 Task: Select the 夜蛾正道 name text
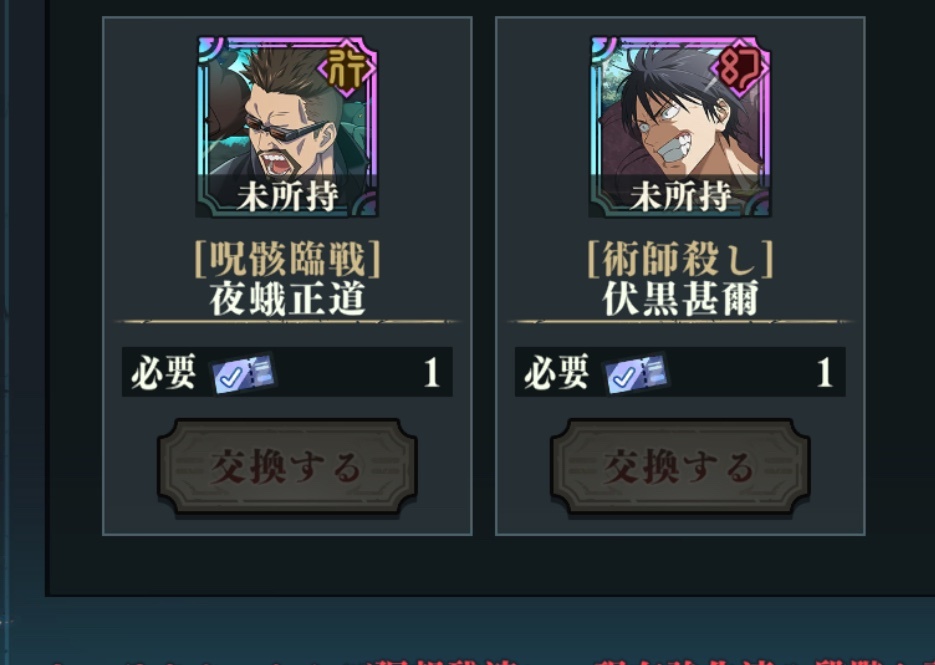tap(287, 299)
